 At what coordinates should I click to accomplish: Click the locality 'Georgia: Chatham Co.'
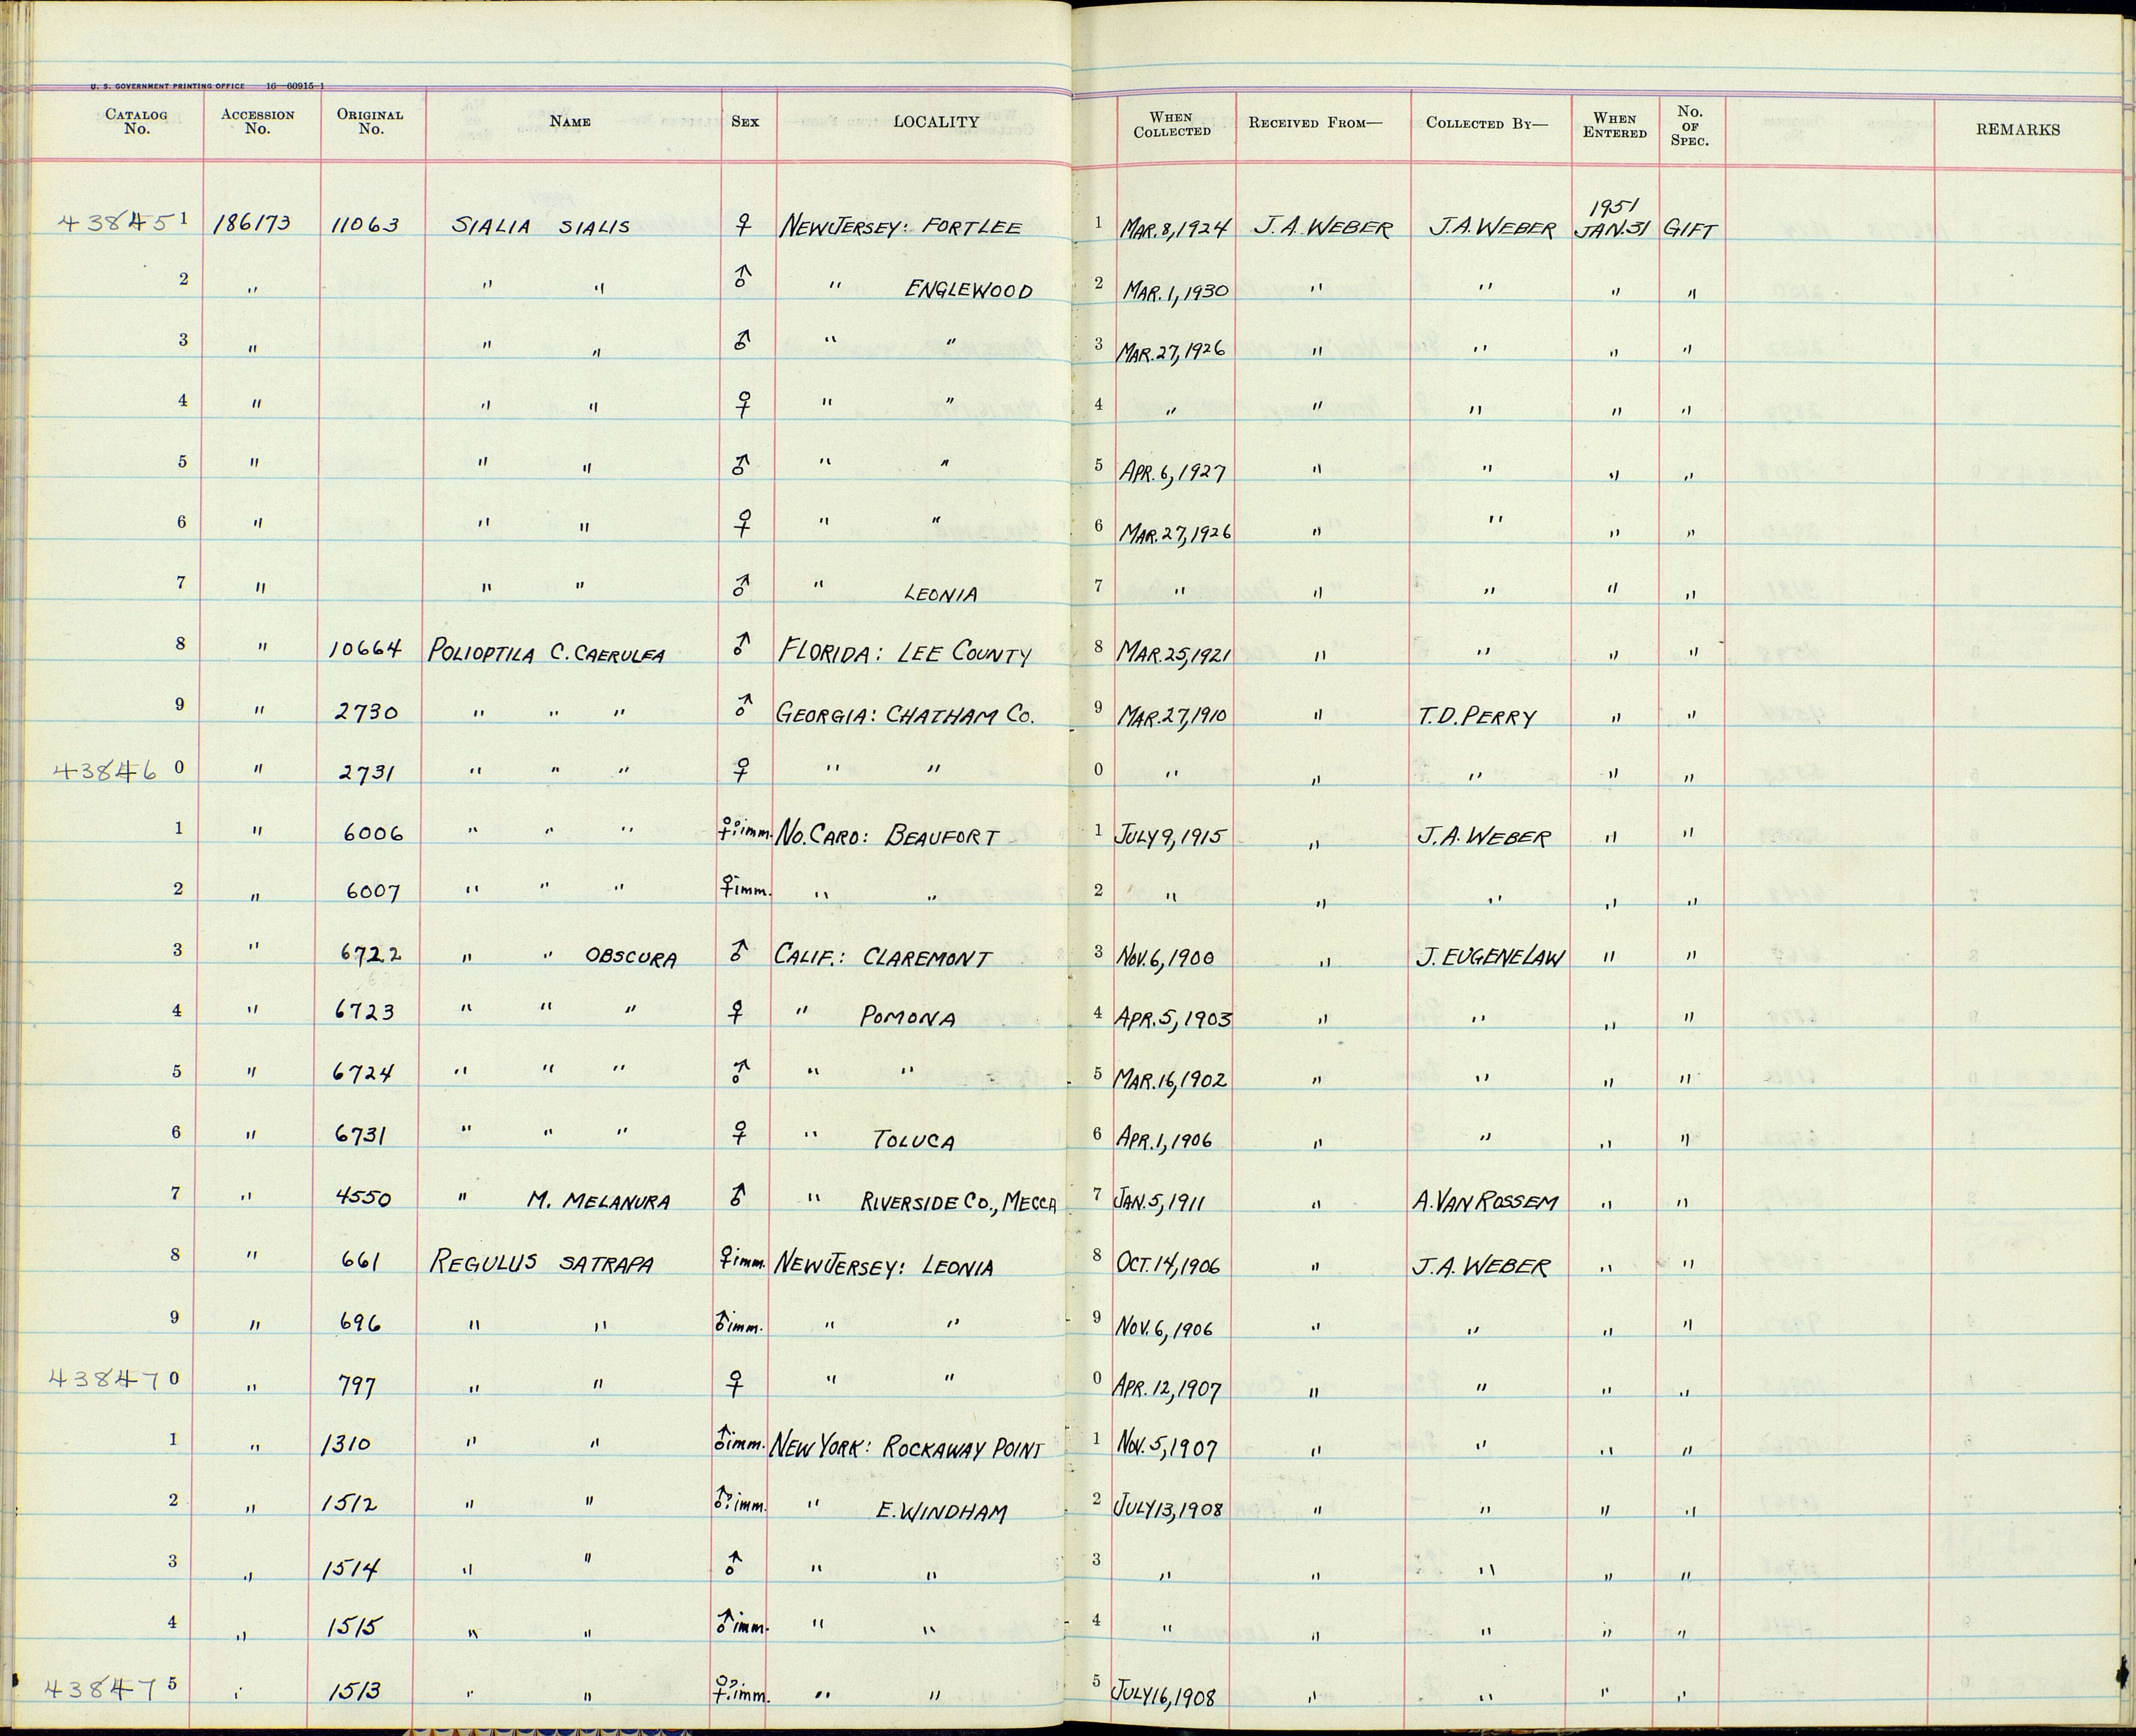[905, 714]
